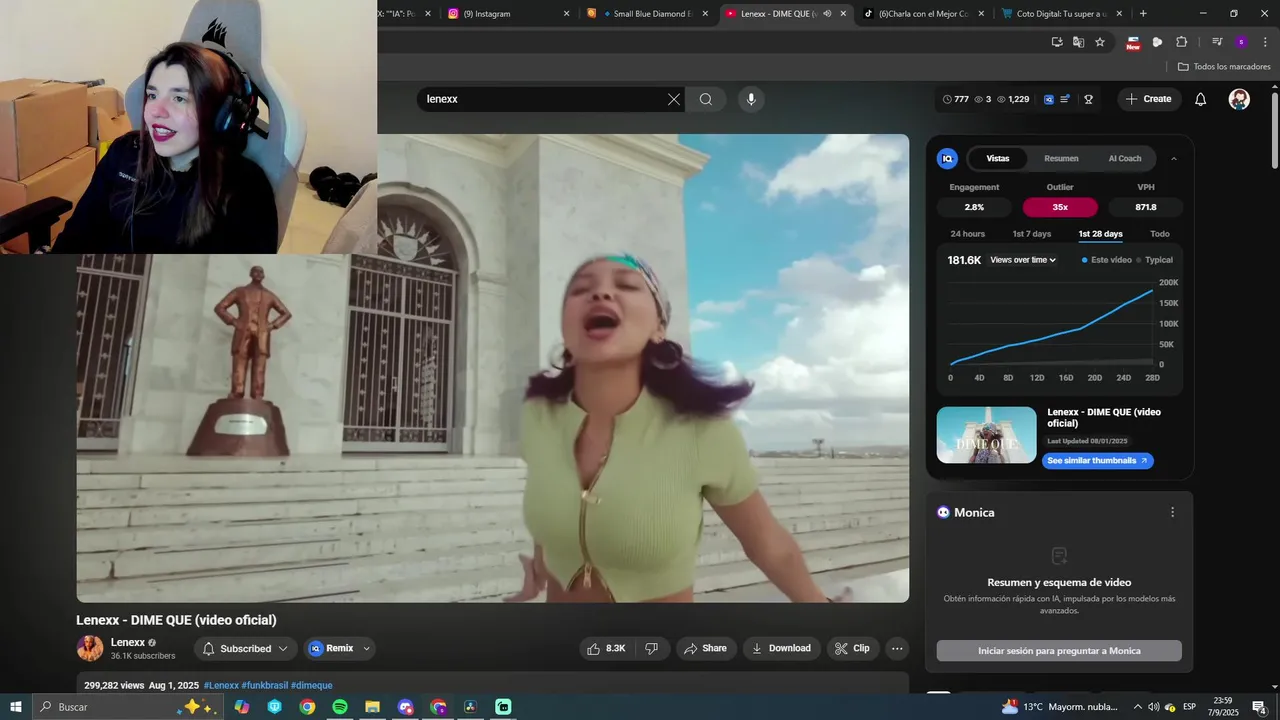Open Monica panel options three dots
1280x720 pixels.
[x=1173, y=512]
